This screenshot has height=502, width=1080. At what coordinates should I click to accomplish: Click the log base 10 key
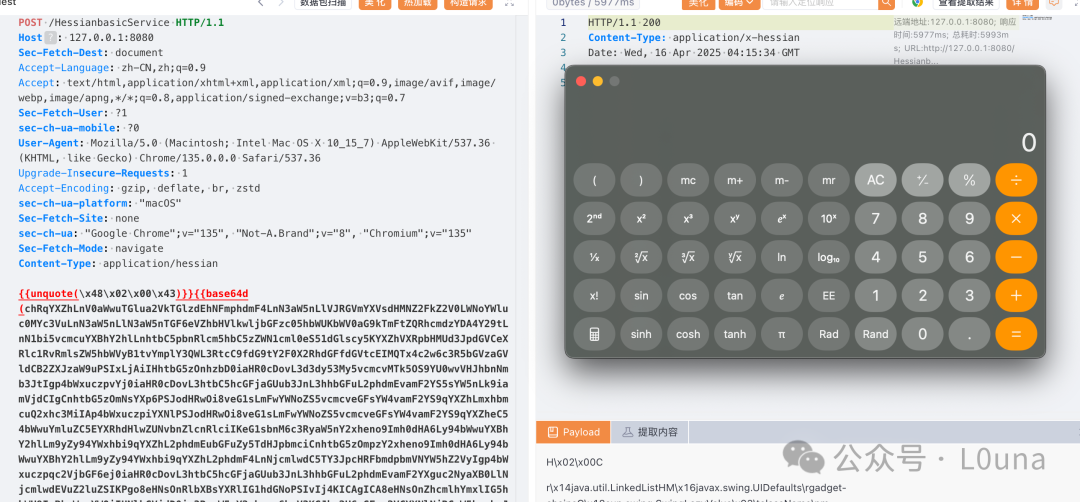click(829, 257)
